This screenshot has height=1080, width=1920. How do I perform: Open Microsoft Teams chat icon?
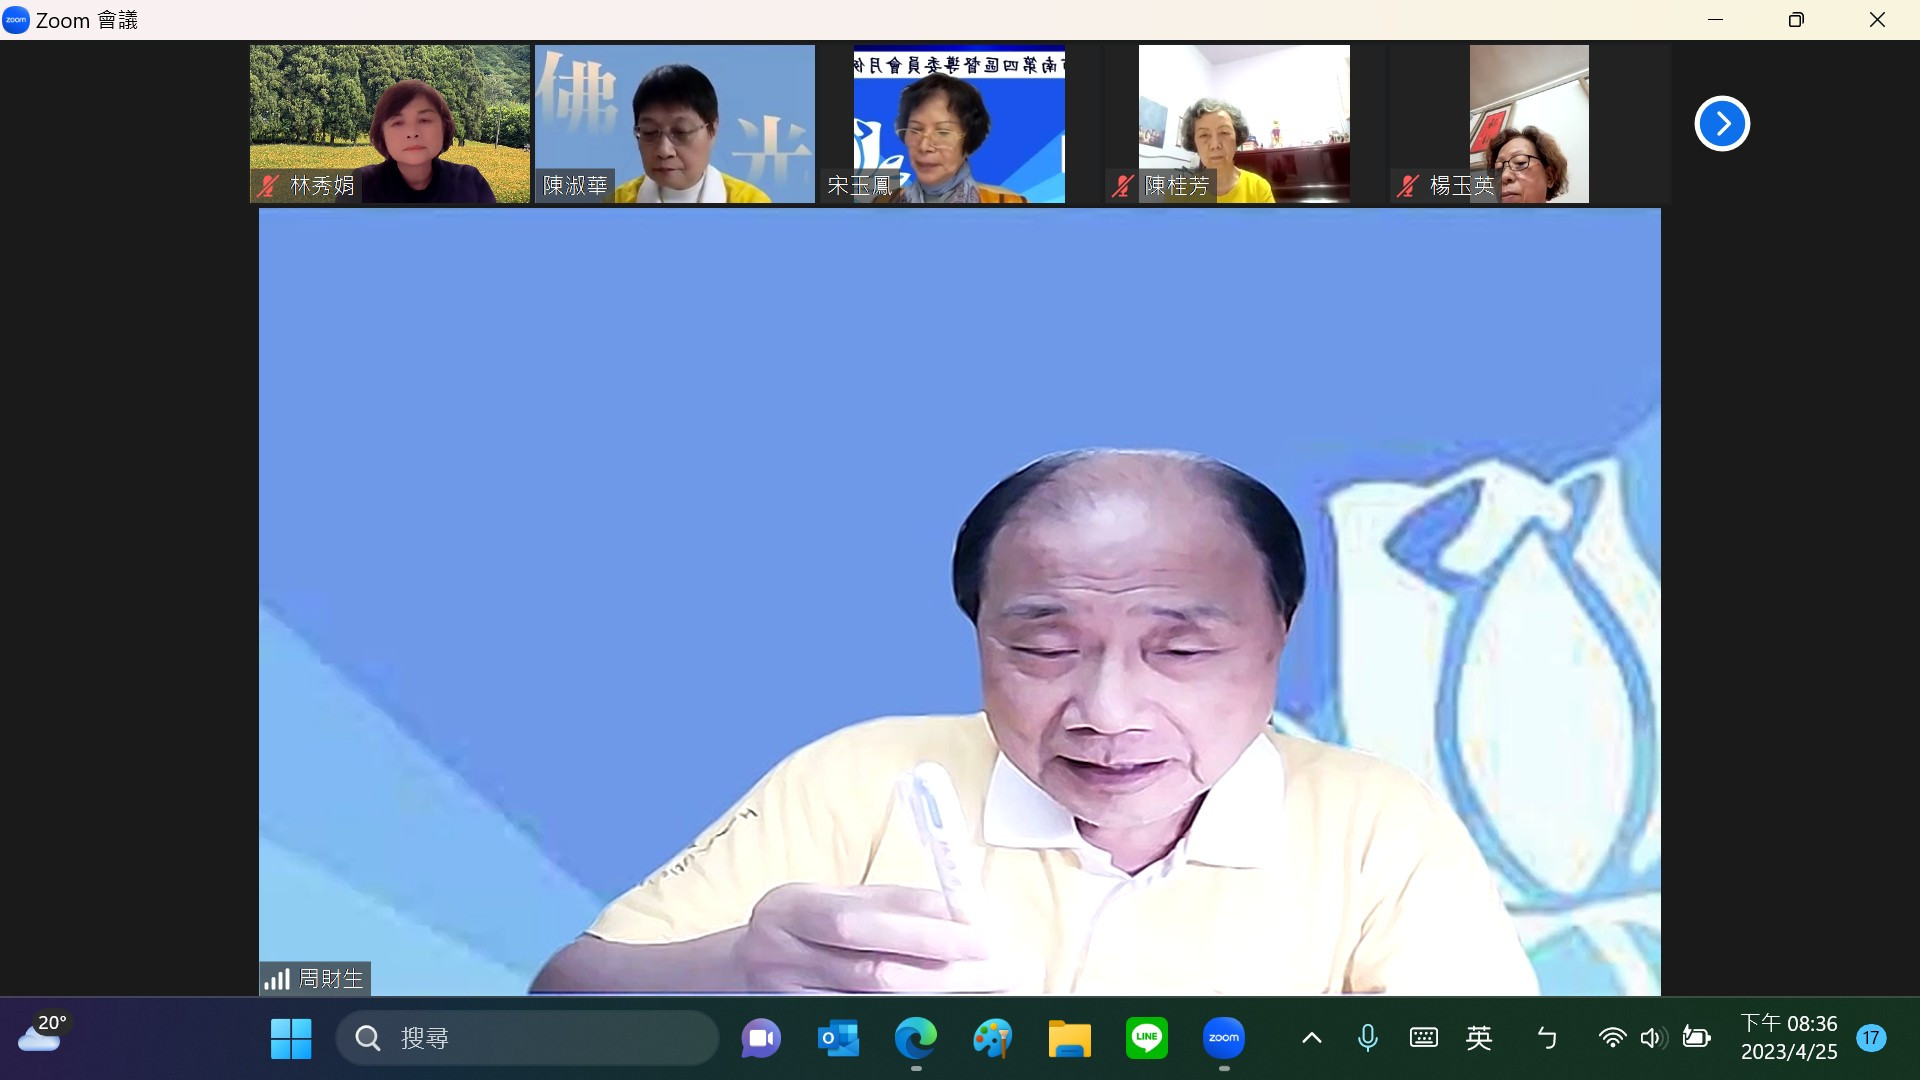(x=761, y=1038)
